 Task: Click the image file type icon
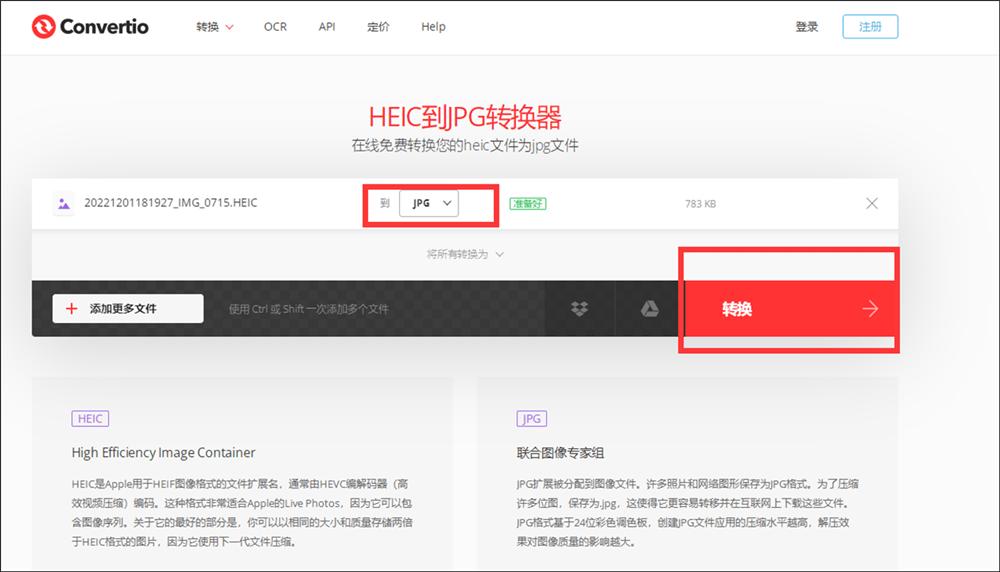pos(63,203)
